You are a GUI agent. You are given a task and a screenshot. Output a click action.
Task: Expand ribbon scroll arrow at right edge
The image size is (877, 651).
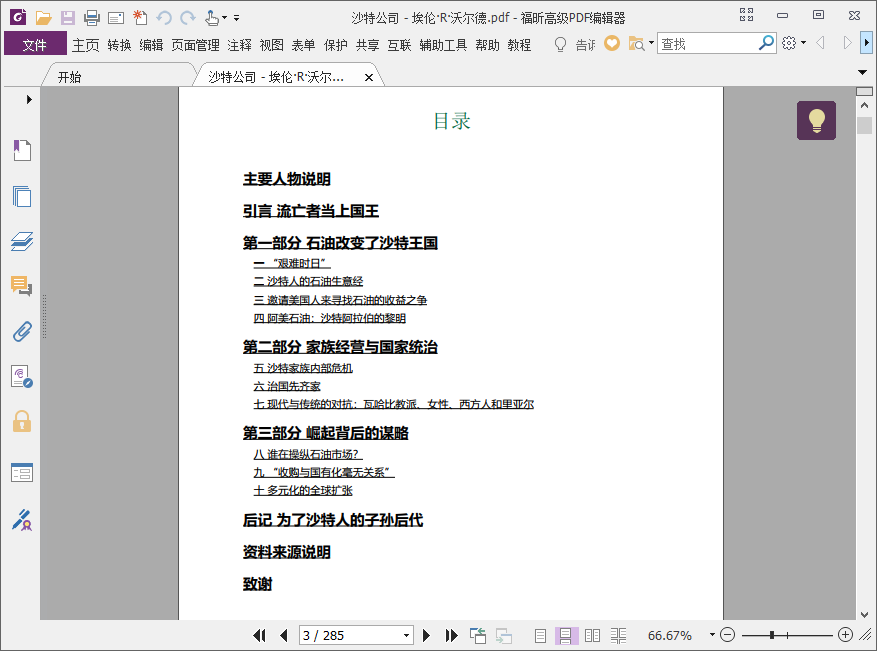pos(866,43)
